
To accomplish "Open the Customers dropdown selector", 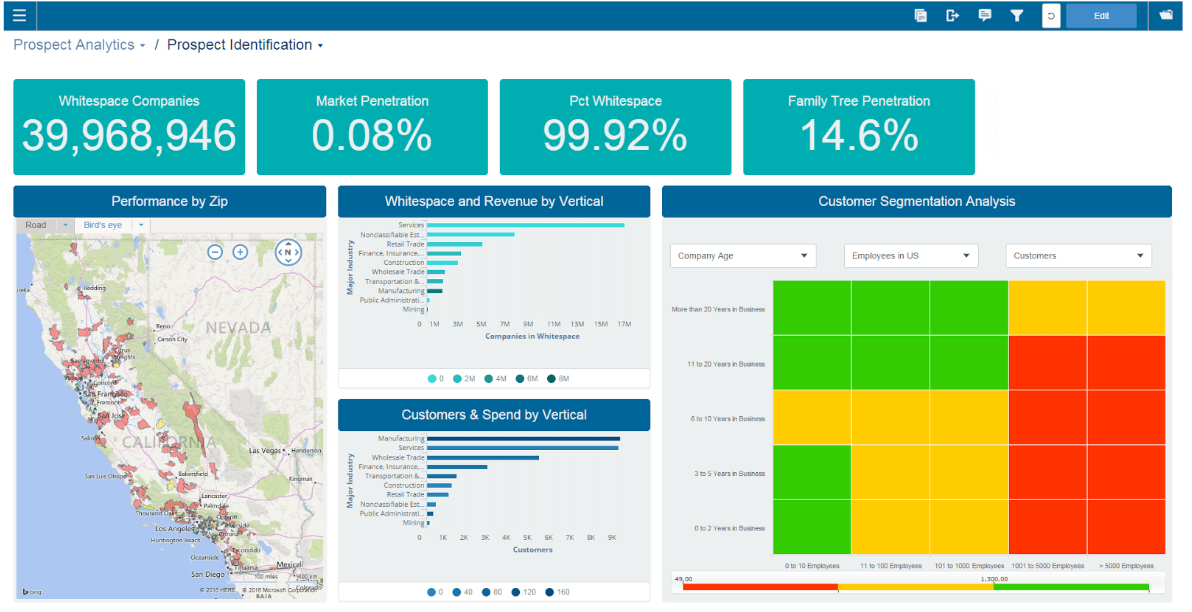I will [x=1079, y=256].
